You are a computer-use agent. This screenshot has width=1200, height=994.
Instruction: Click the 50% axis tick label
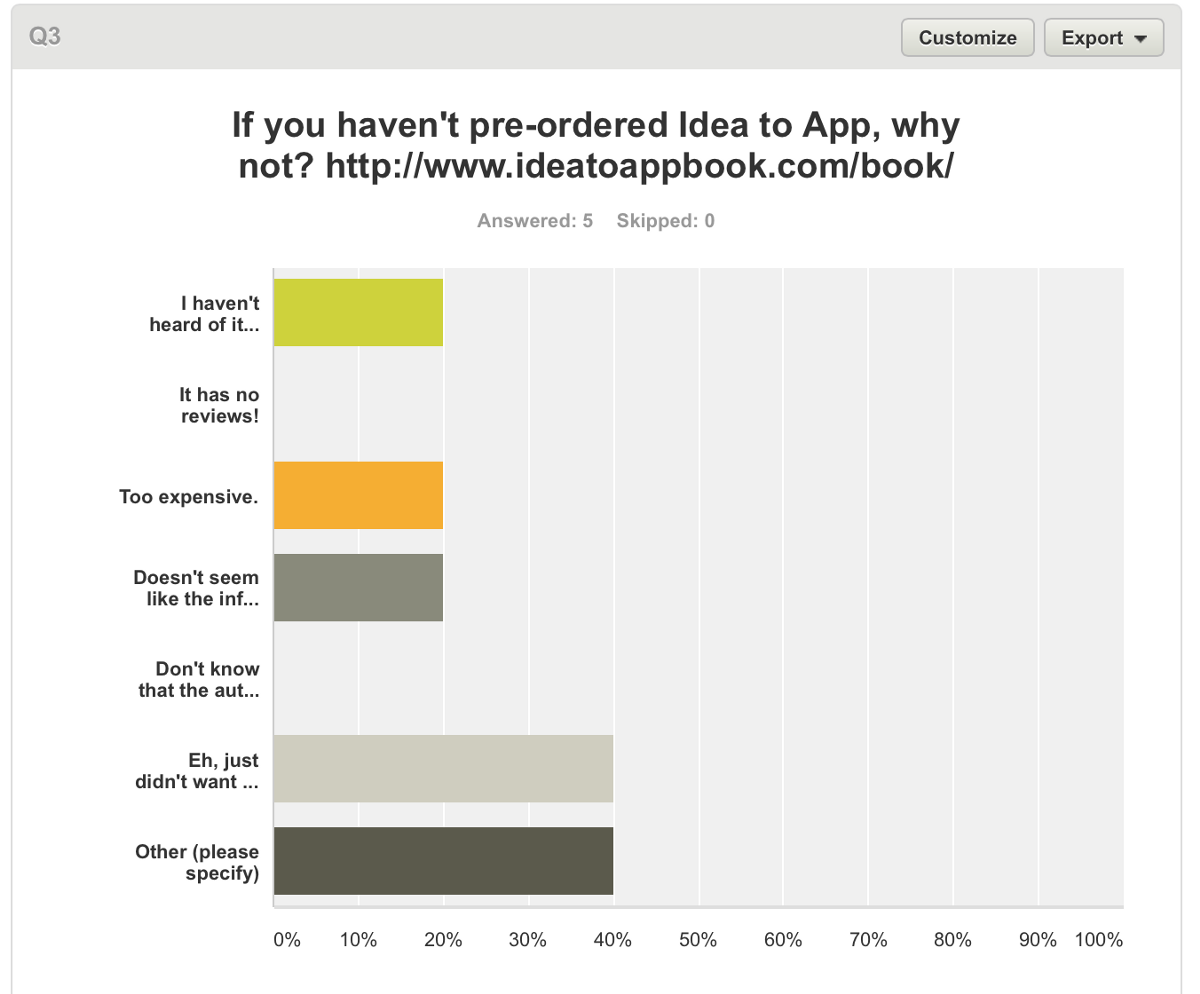698,940
